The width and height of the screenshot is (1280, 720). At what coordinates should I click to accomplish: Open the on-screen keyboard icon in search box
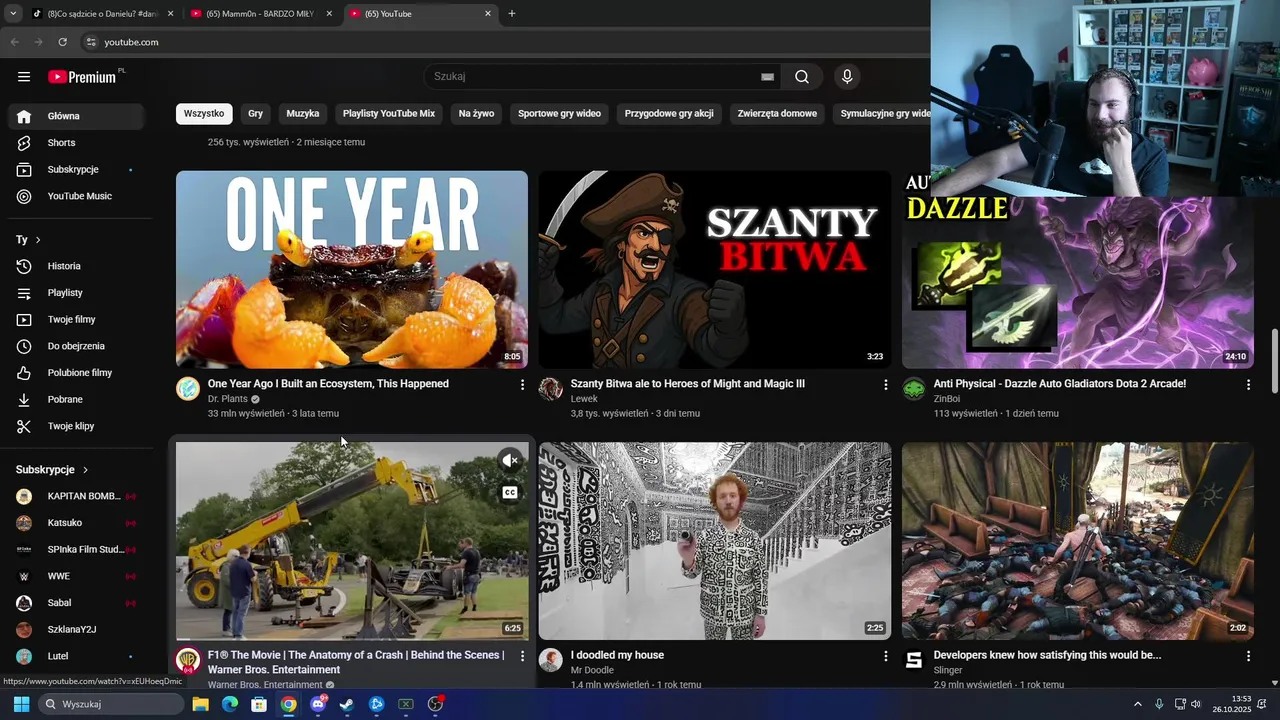tap(767, 77)
